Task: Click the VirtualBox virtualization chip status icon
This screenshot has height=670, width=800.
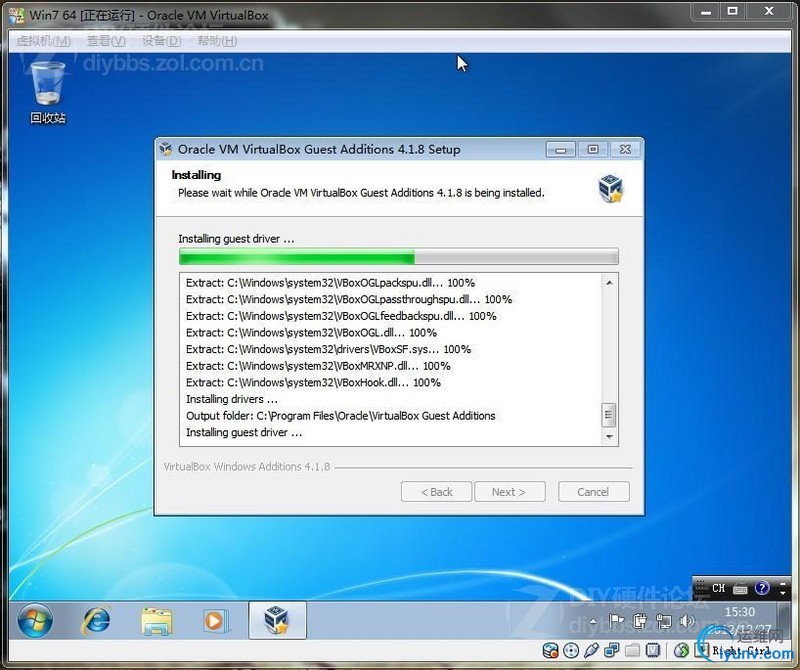Action: 653,650
